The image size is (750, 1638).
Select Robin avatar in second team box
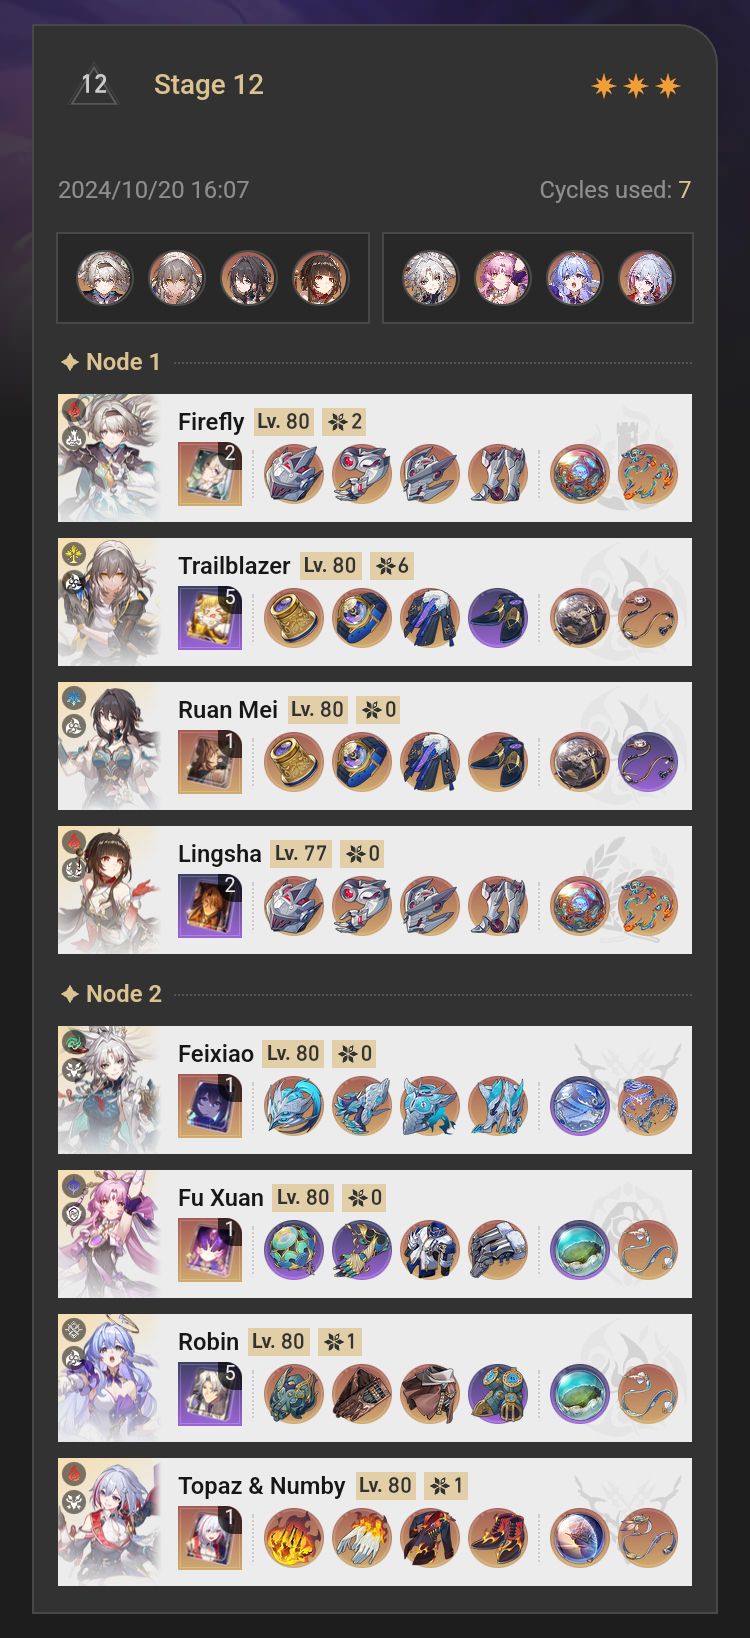point(574,278)
